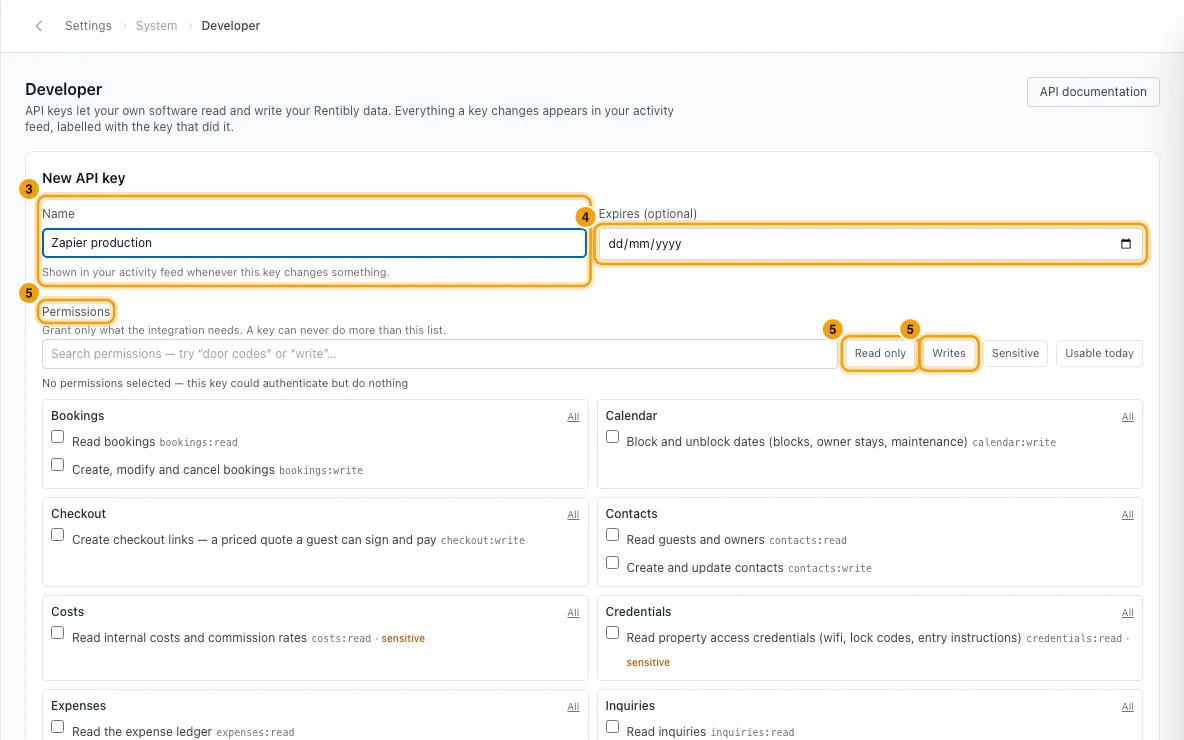Tick Read property access credentials

coord(612,633)
